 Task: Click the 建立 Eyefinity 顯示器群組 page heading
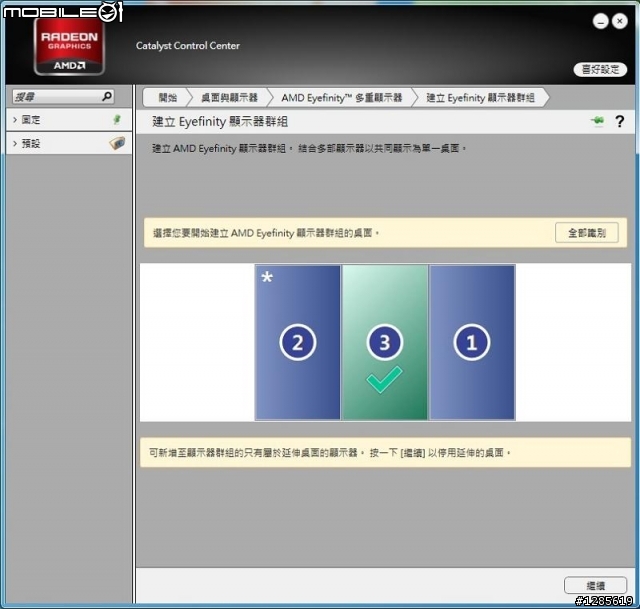(220, 122)
